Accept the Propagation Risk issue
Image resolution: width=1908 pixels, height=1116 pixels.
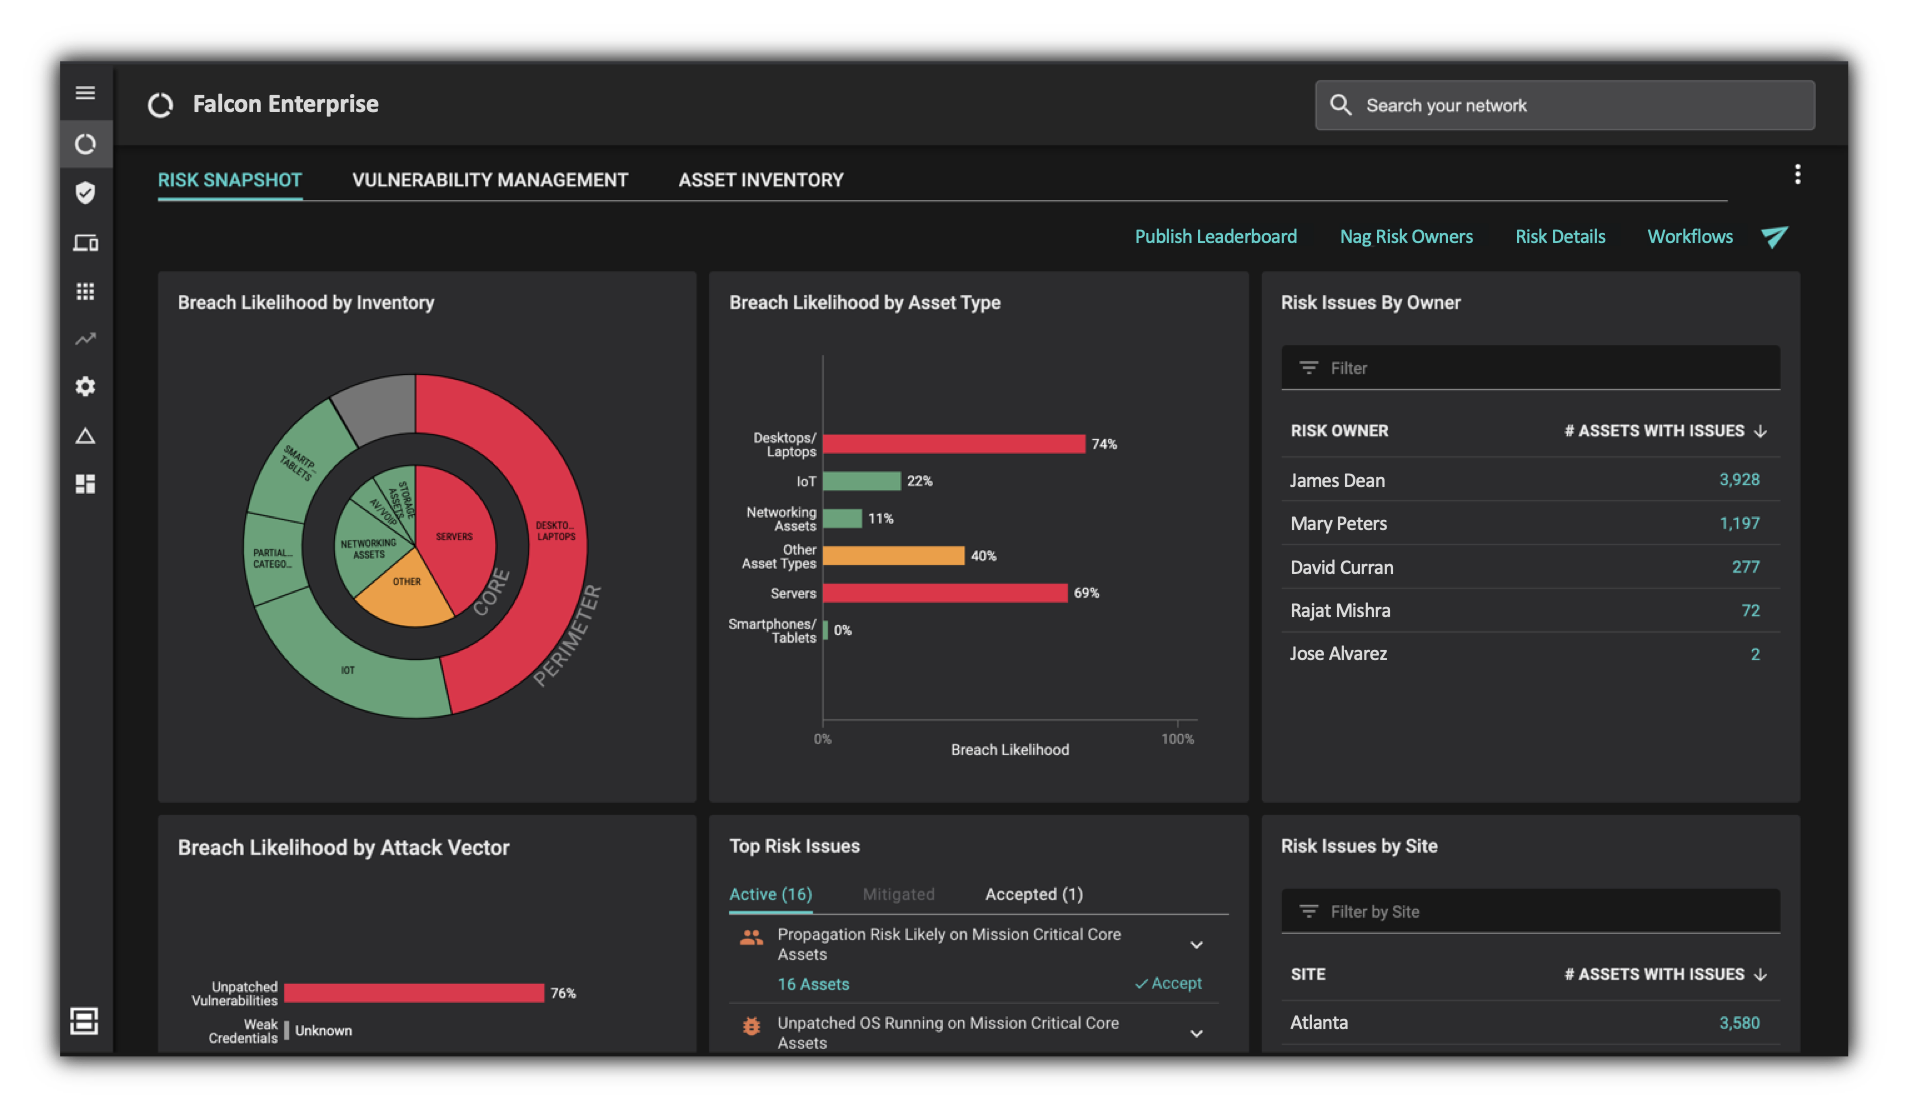tap(1168, 984)
